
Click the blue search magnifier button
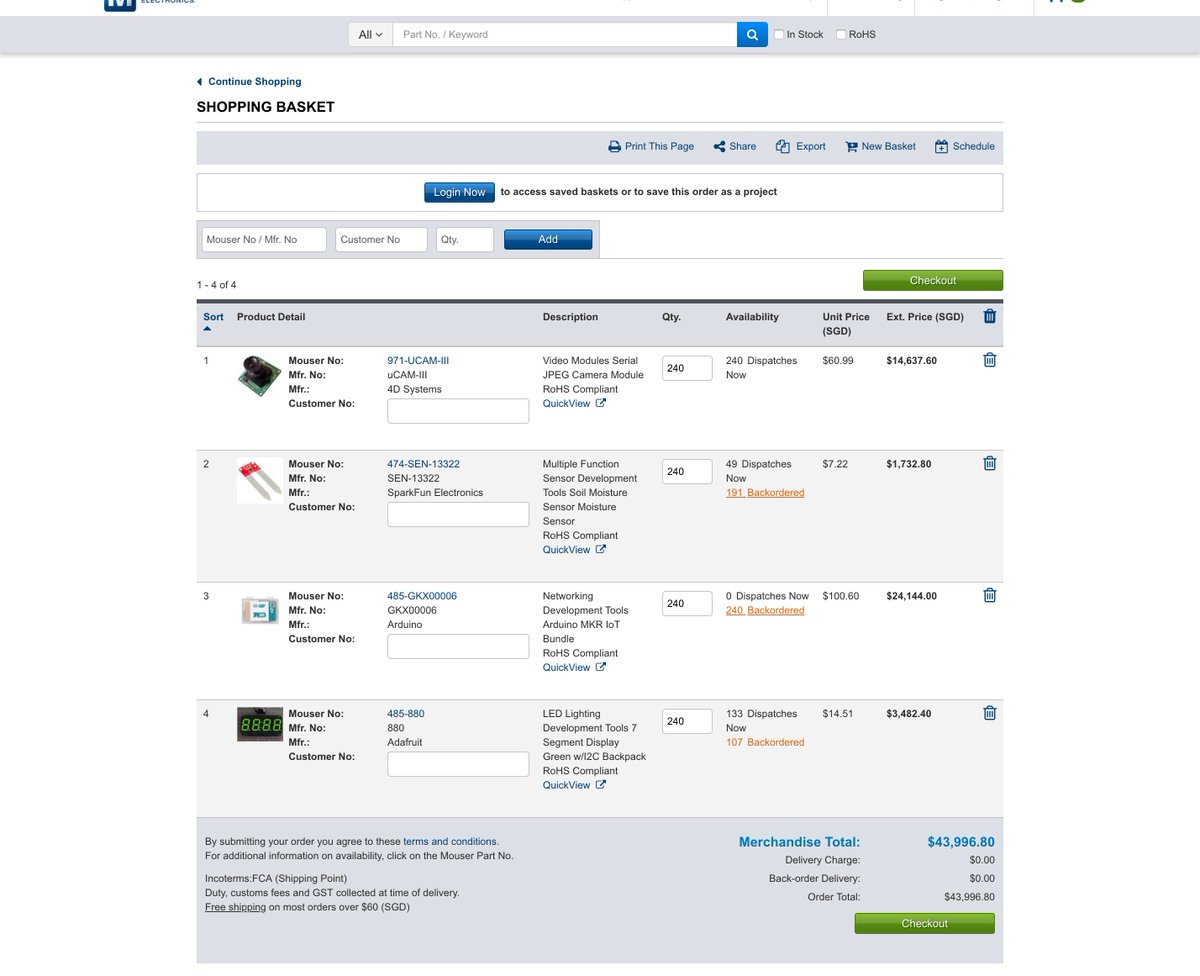[x=752, y=34]
